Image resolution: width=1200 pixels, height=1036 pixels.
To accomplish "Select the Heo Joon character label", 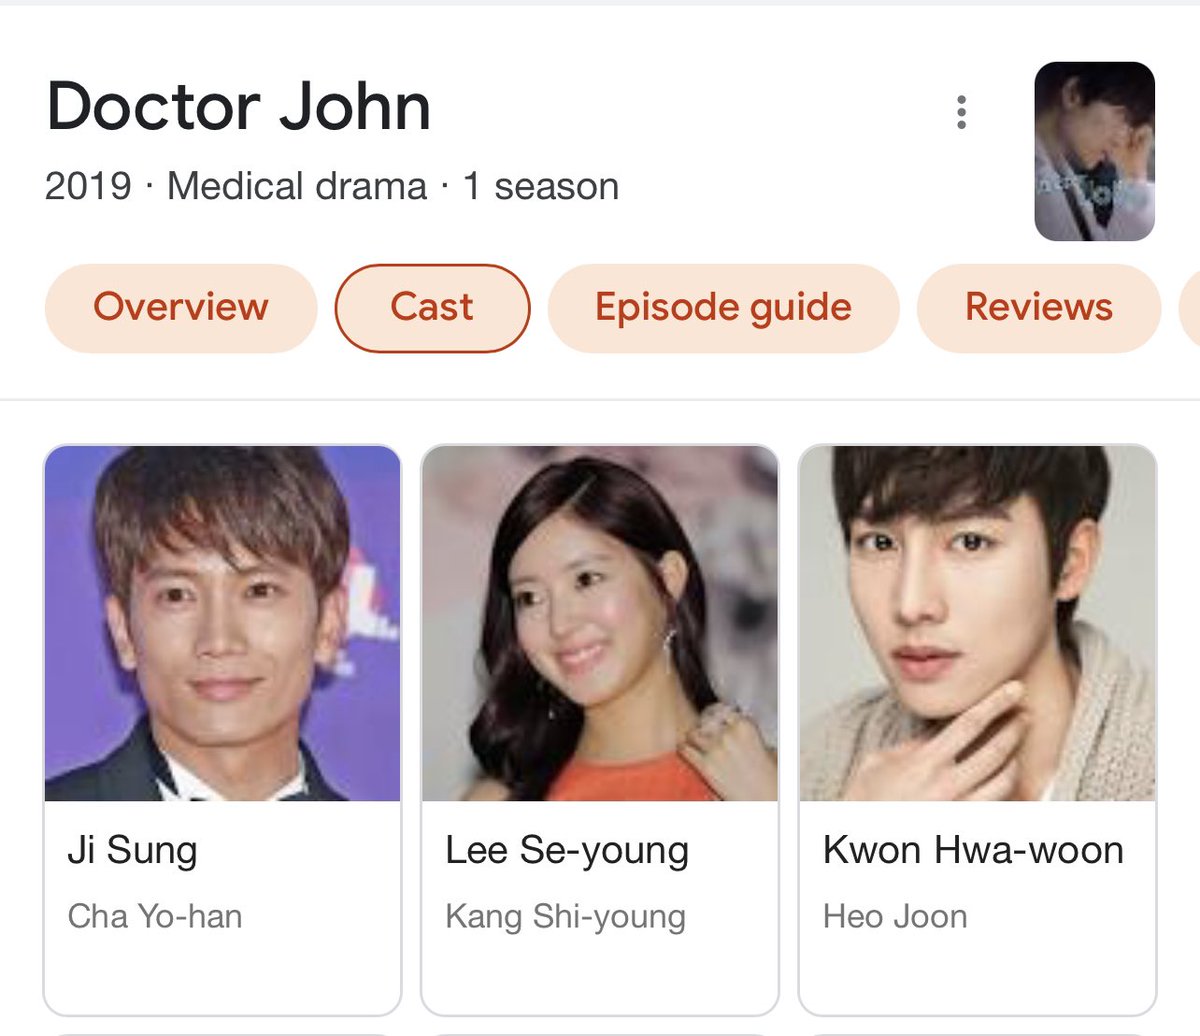I will (895, 916).
